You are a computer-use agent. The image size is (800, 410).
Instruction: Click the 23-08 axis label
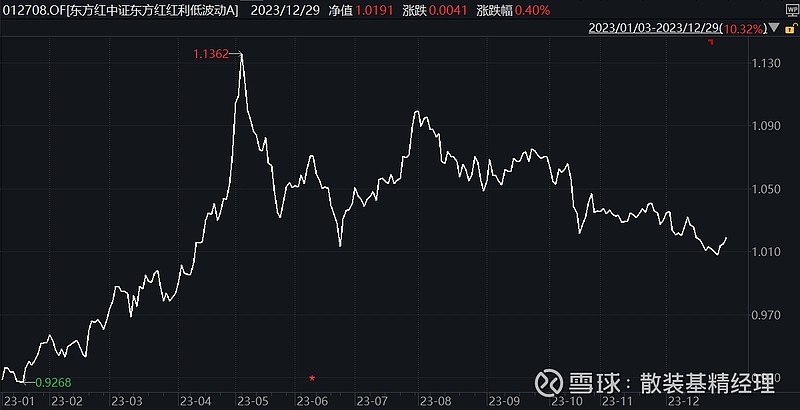coord(436,401)
